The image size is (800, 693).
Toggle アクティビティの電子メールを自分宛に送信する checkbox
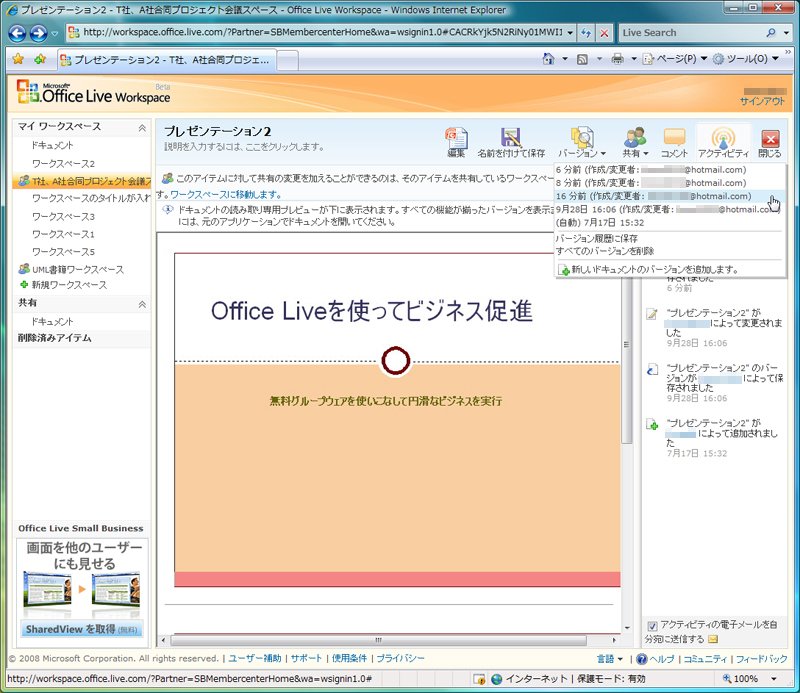(x=652, y=626)
